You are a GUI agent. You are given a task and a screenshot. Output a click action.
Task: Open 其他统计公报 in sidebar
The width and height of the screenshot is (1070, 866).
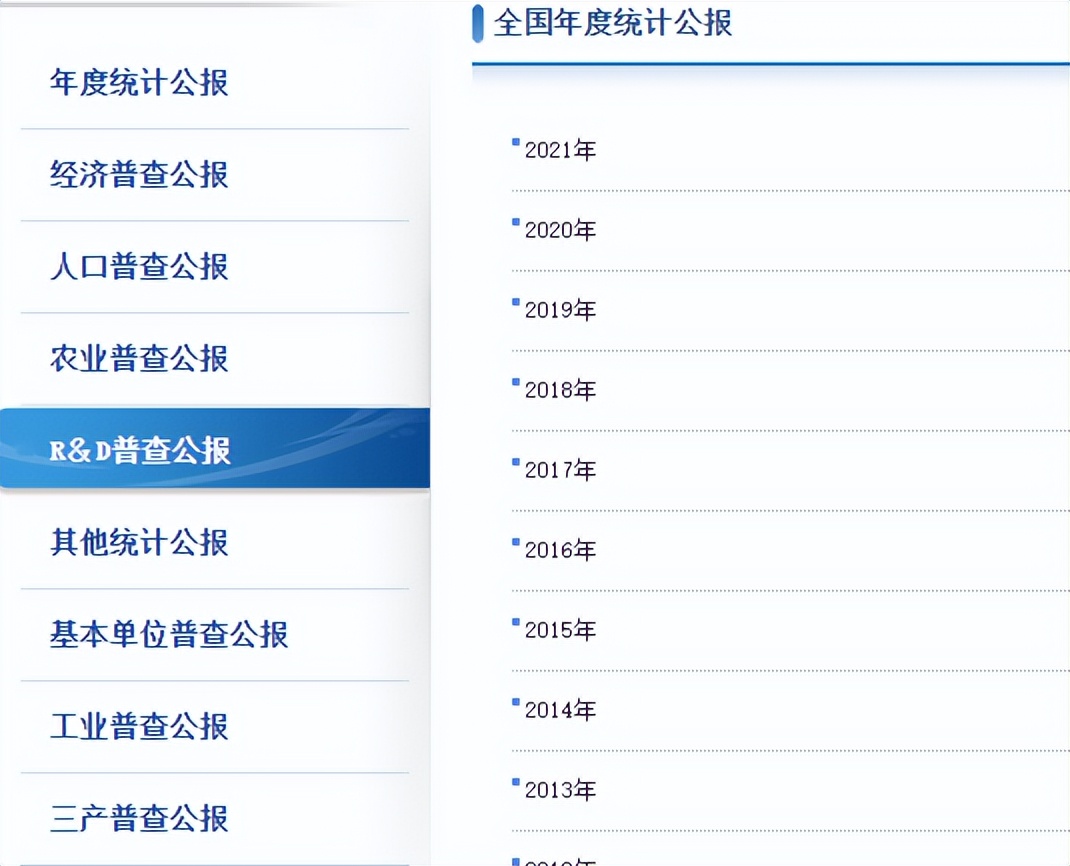139,543
